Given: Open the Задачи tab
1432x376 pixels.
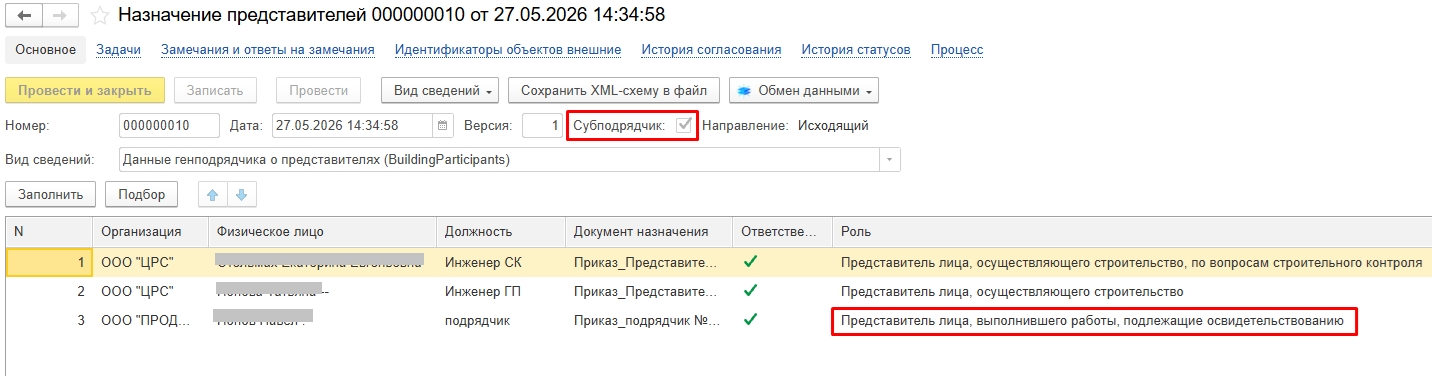Looking at the screenshot, I should (x=118, y=49).
